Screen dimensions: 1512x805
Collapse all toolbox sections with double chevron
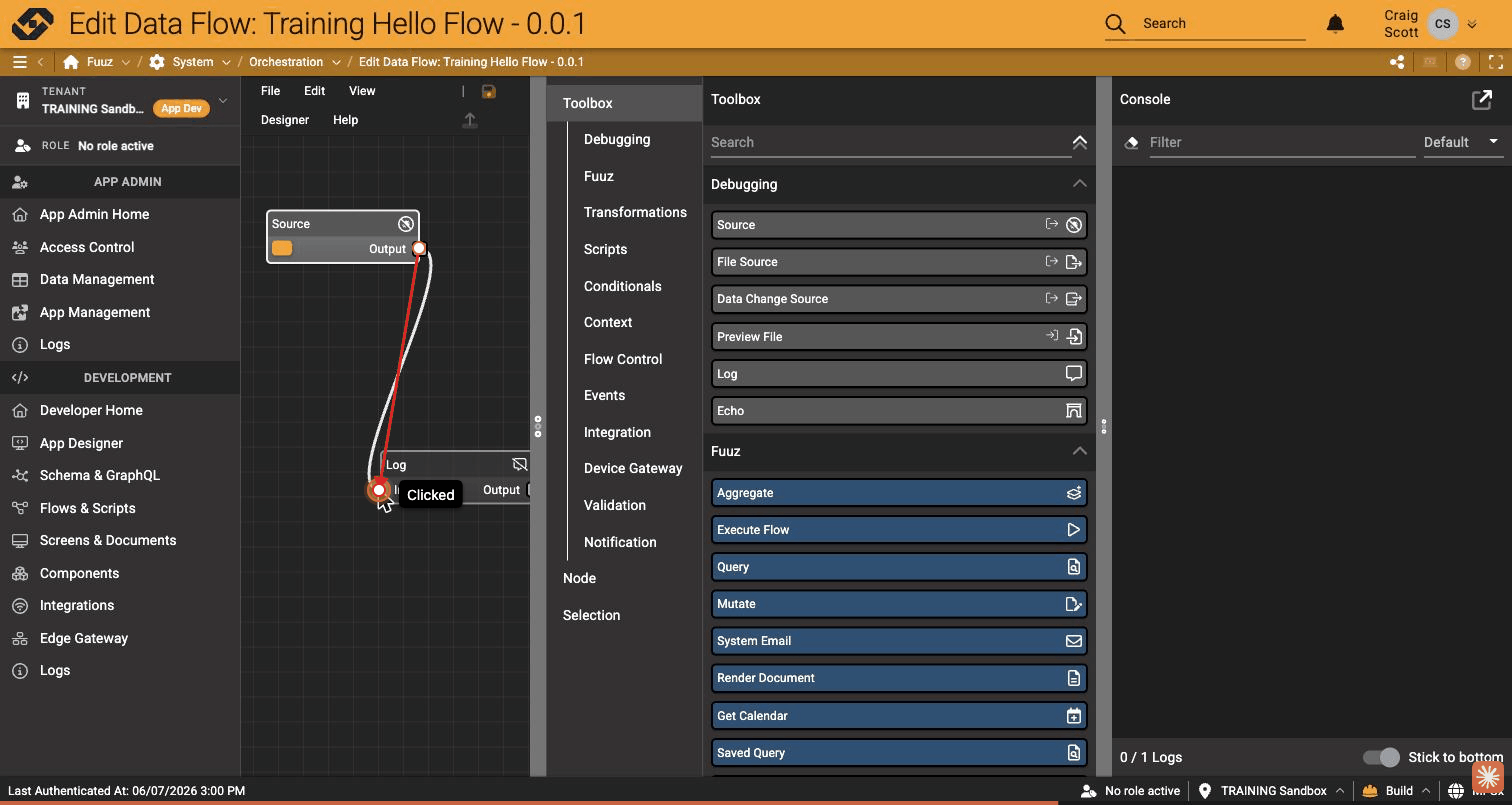(x=1080, y=143)
